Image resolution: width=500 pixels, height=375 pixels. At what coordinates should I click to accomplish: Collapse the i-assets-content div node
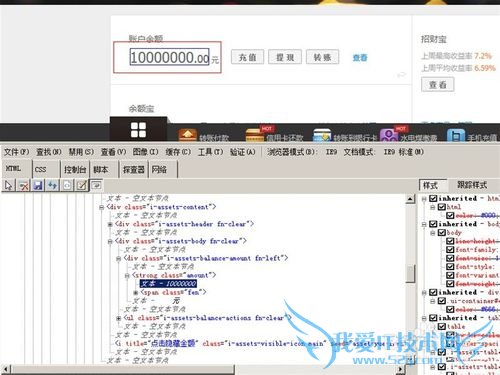pos(101,207)
